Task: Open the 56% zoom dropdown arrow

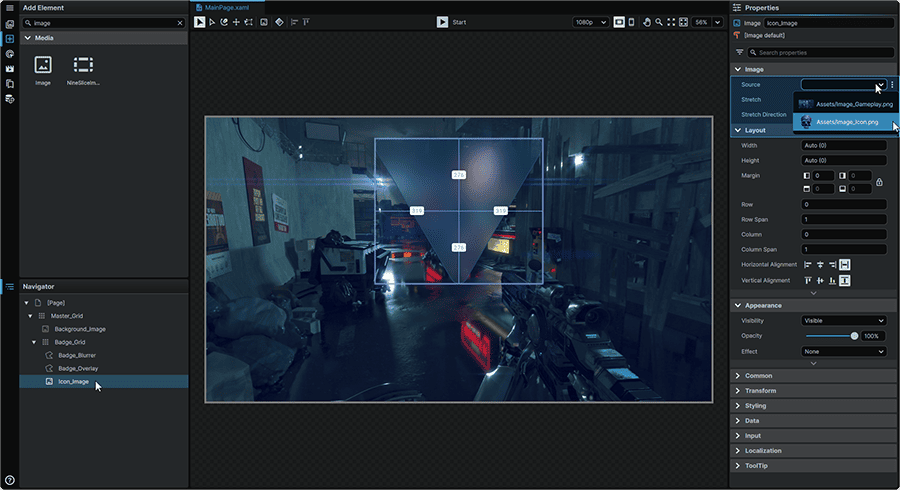Action: coord(717,22)
